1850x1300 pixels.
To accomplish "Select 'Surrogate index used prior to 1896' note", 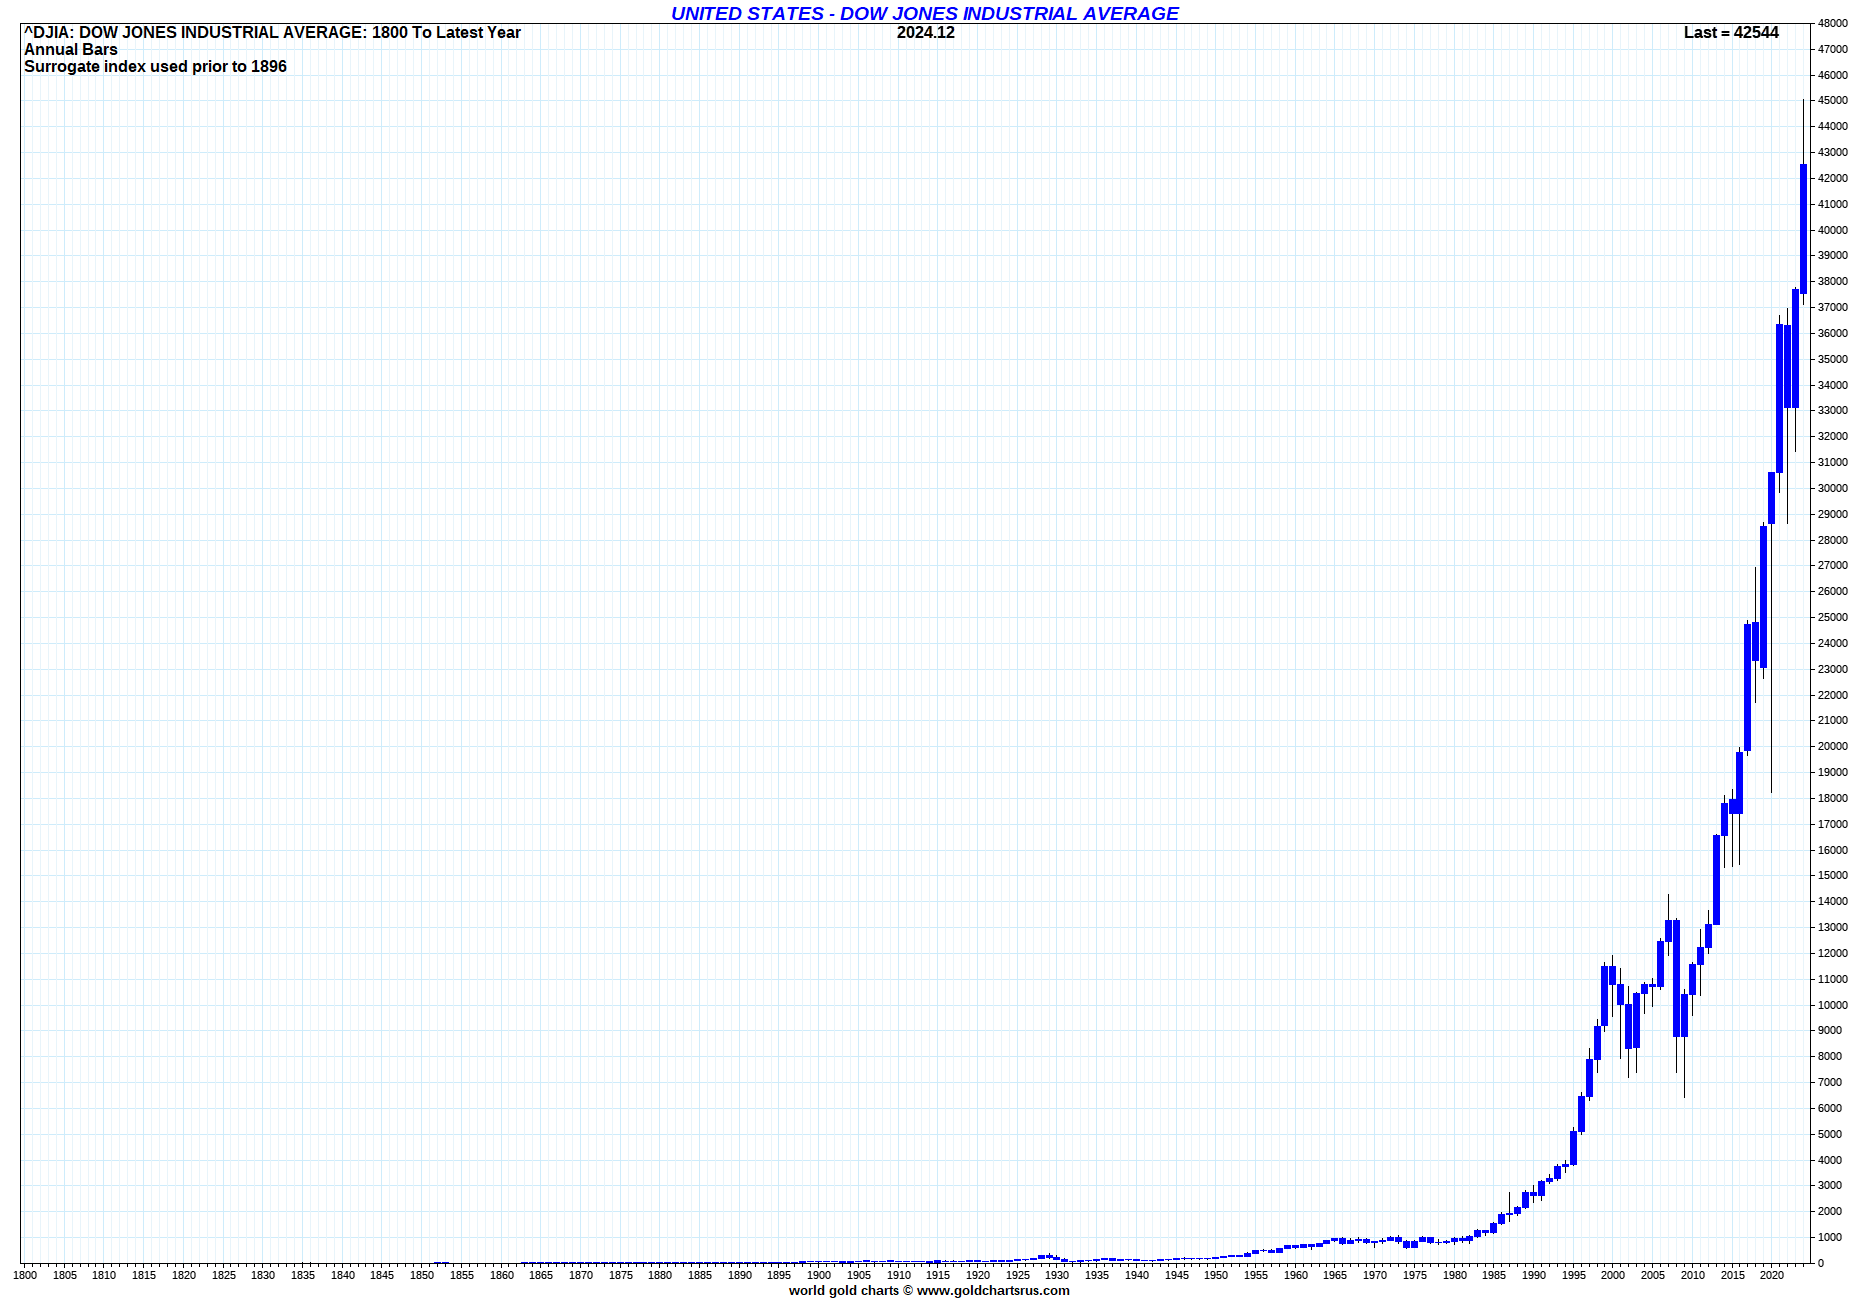I will [155, 66].
